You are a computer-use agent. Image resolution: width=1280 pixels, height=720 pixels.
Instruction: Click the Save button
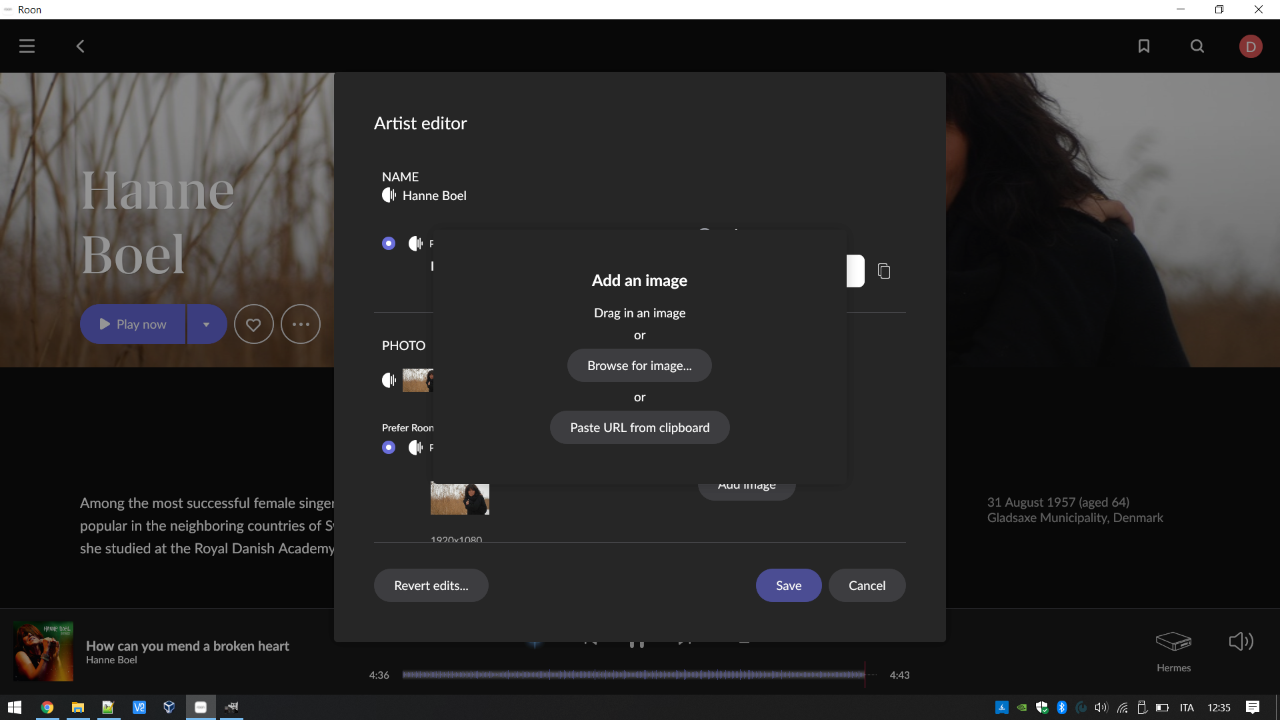tap(789, 585)
